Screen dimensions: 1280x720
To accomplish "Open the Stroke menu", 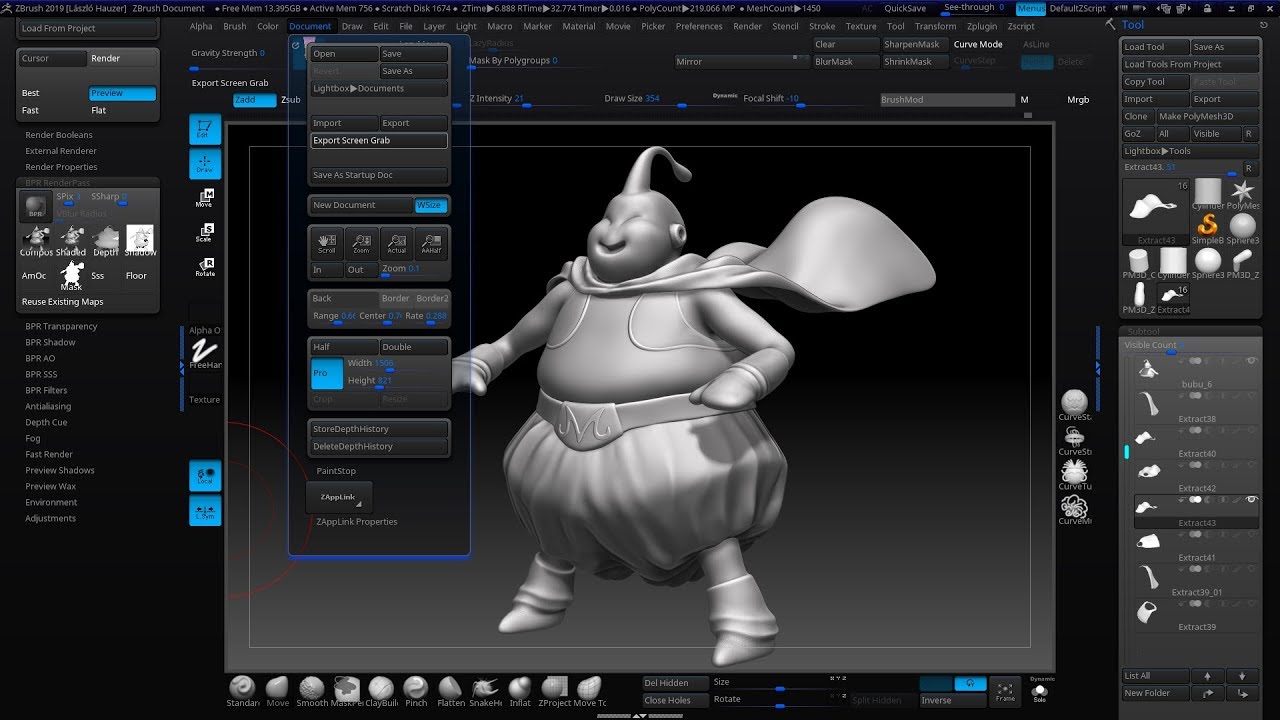I will [x=822, y=27].
